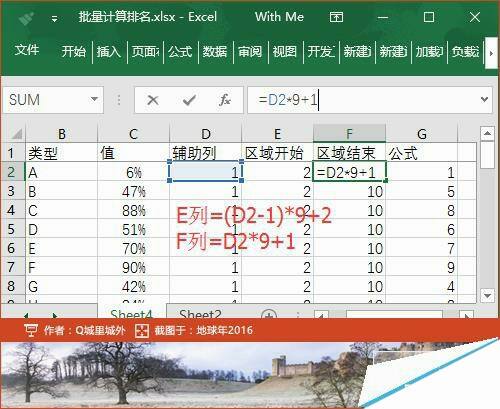Image resolution: width=500 pixels, height=409 pixels.
Task: Select row 1 header
Action: point(12,153)
